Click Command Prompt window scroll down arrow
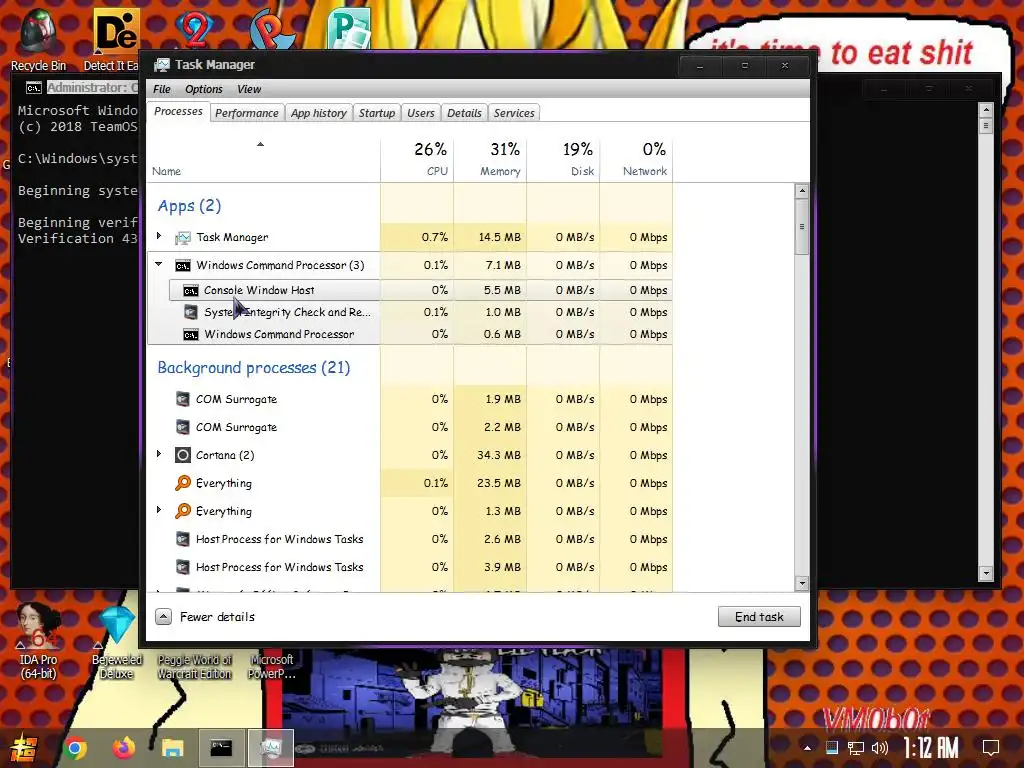 coord(986,573)
